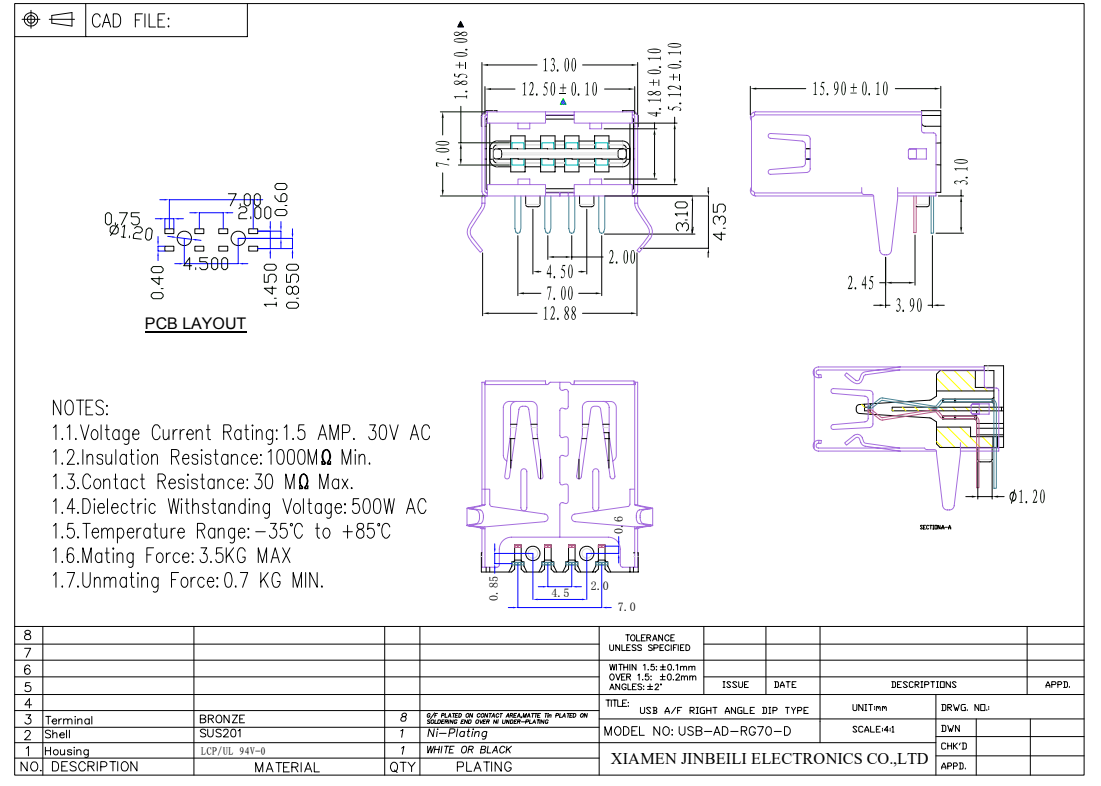The height and width of the screenshot is (786, 1101).
Task: Select the 'QTY' column header
Action: tap(402, 768)
